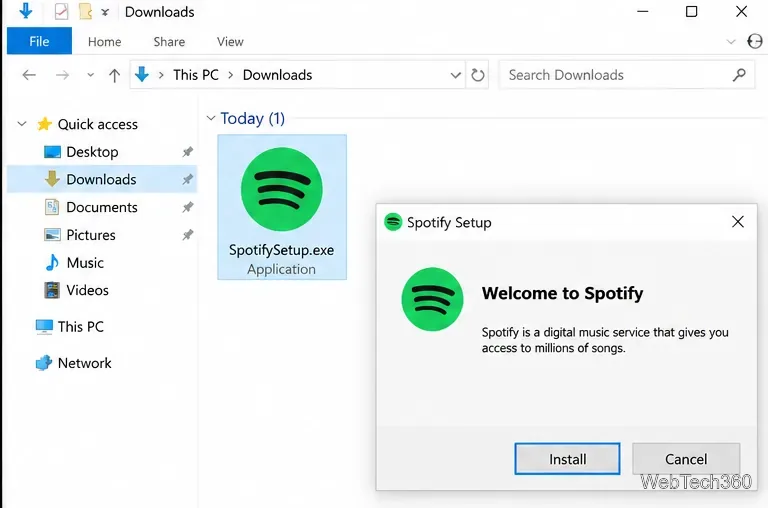Click the Welcome to Spotify heading
The height and width of the screenshot is (508, 768).
click(562, 293)
